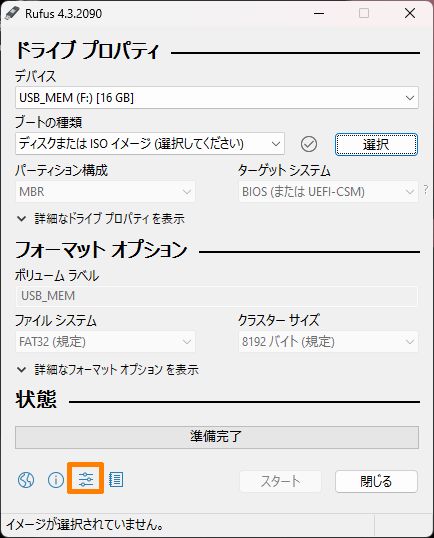Click the ボリューム ラベル USB_MEM field
Image resolution: width=434 pixels, height=538 pixels.
pos(217,296)
